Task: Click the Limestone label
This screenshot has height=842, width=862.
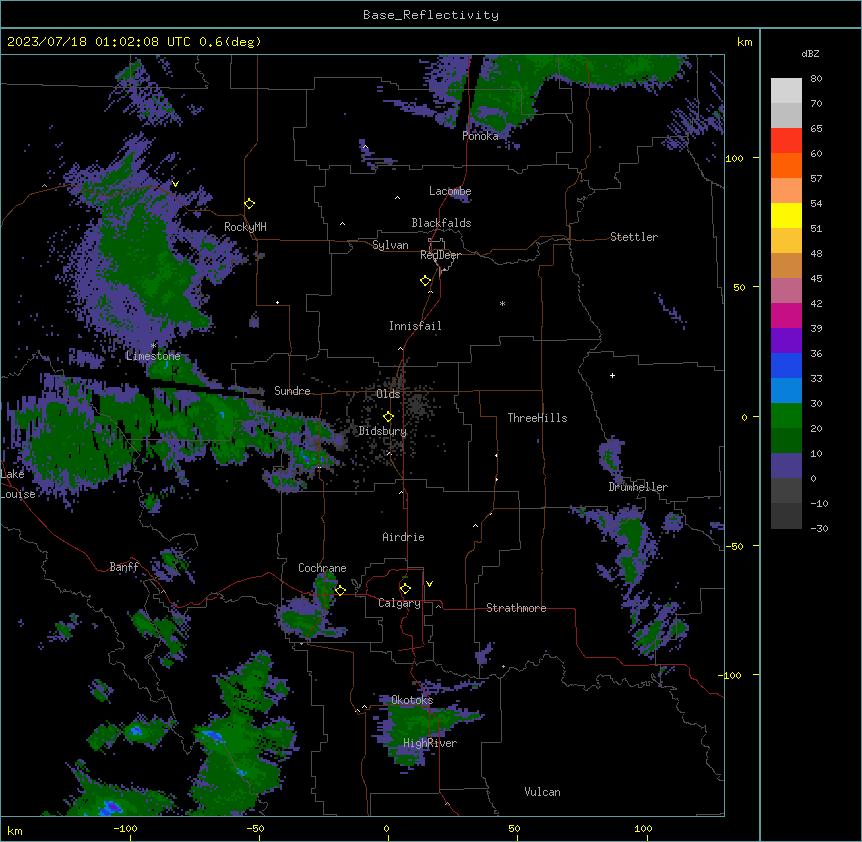Action: [x=153, y=356]
